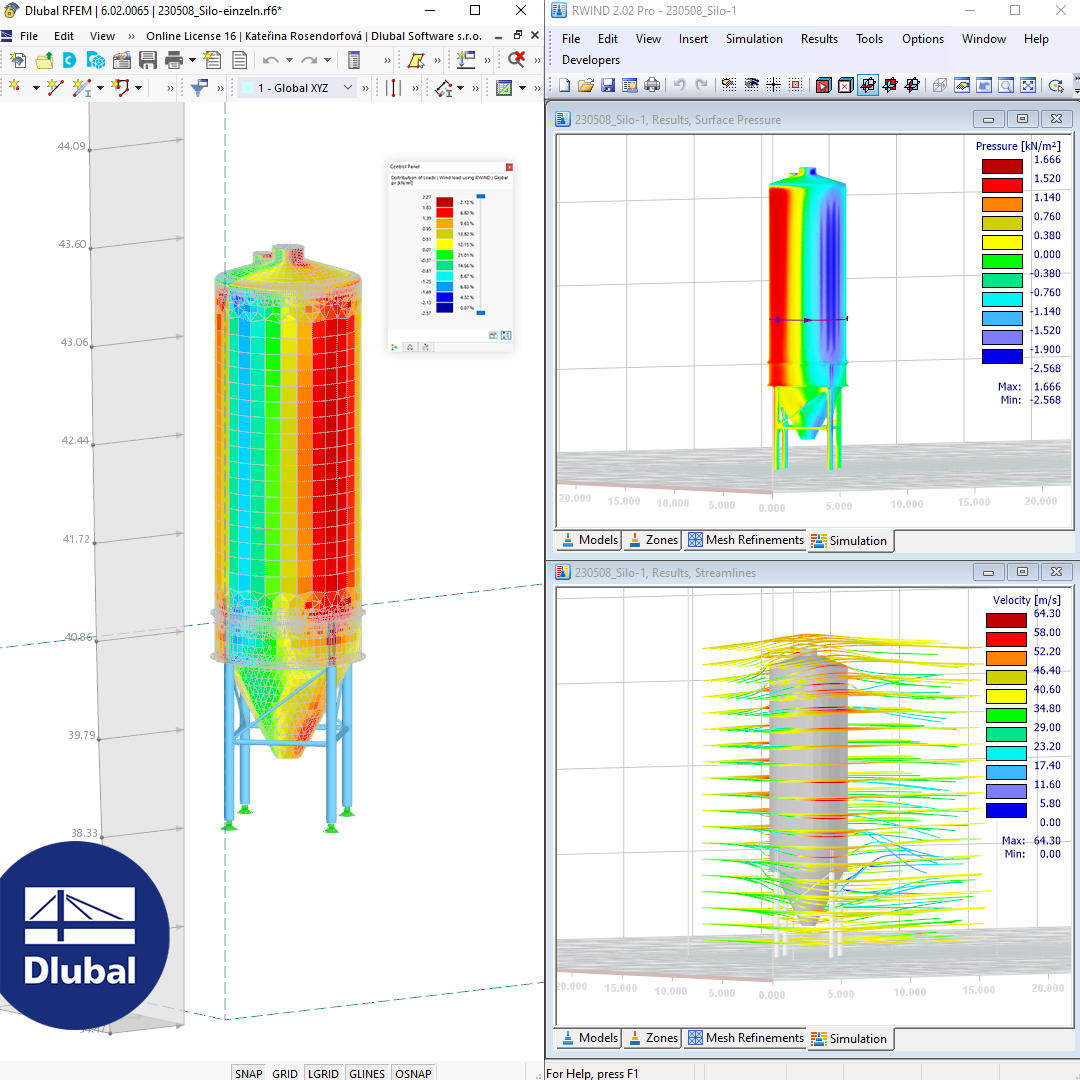This screenshot has height=1080, width=1080.
Task: Click the green 0.000 pressure legend swatch
Action: [1002, 261]
